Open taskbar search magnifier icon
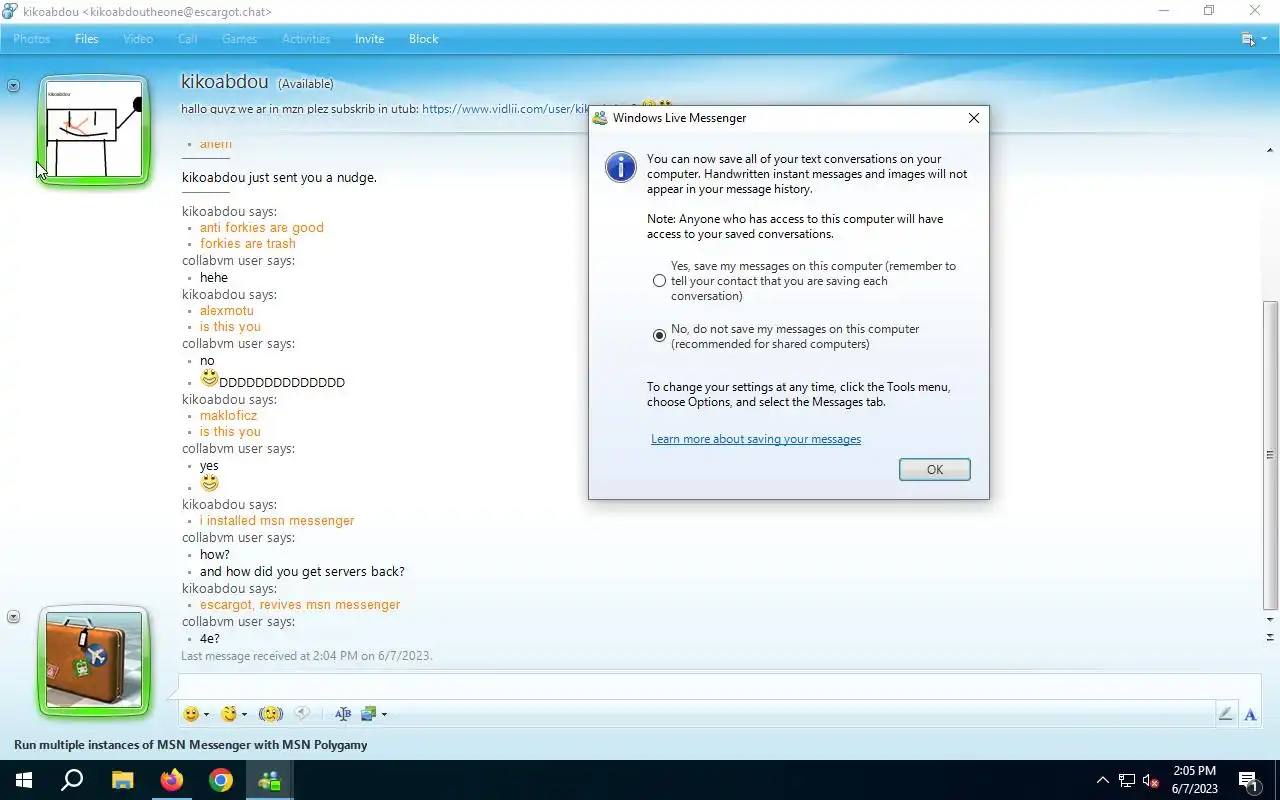The height and width of the screenshot is (800, 1280). tap(72, 780)
